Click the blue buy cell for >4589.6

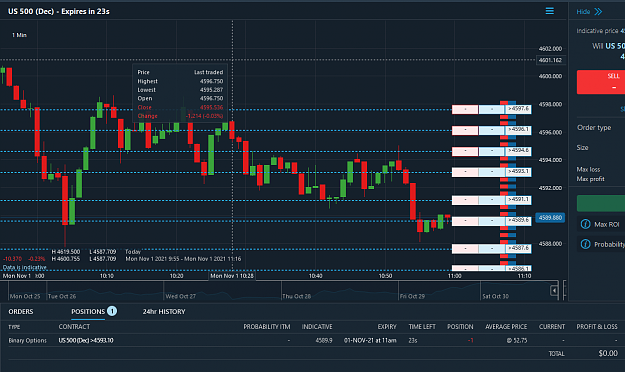click(491, 221)
